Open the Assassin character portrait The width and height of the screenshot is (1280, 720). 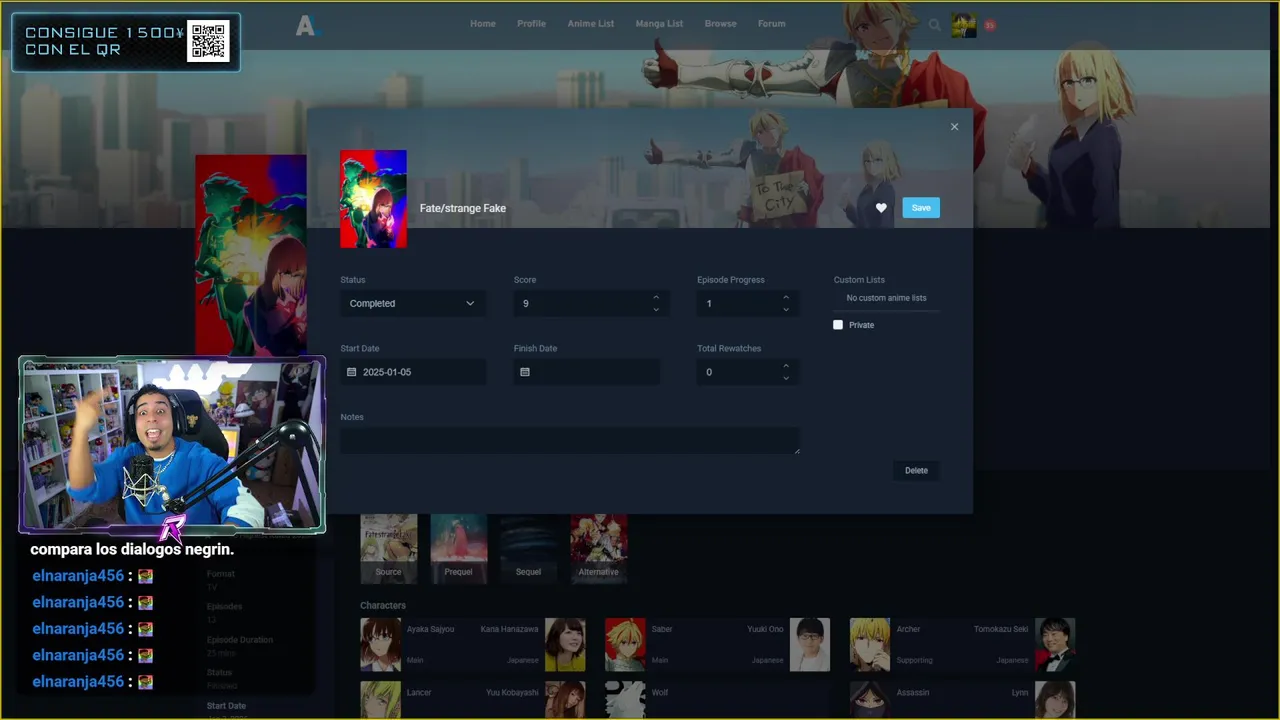[870, 700]
